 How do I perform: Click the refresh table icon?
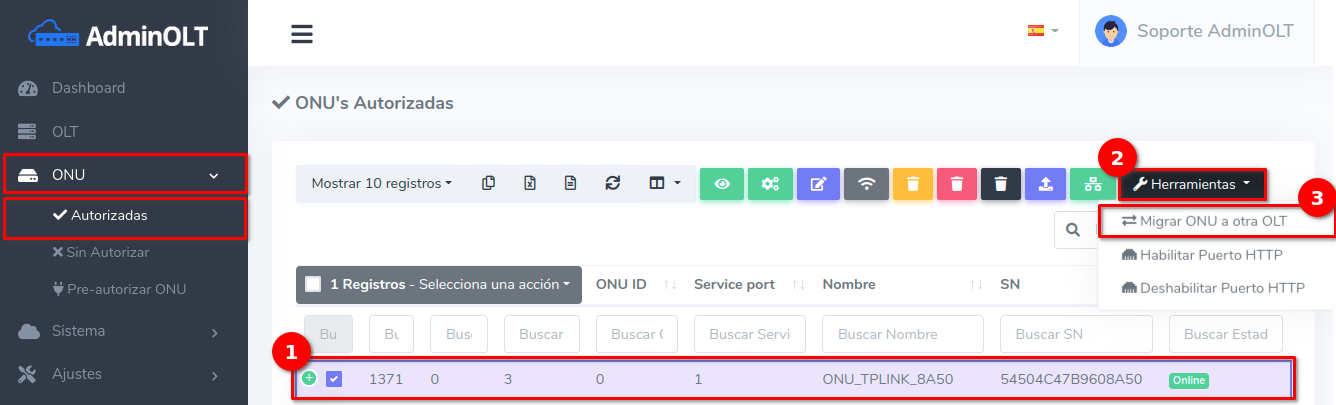click(613, 184)
